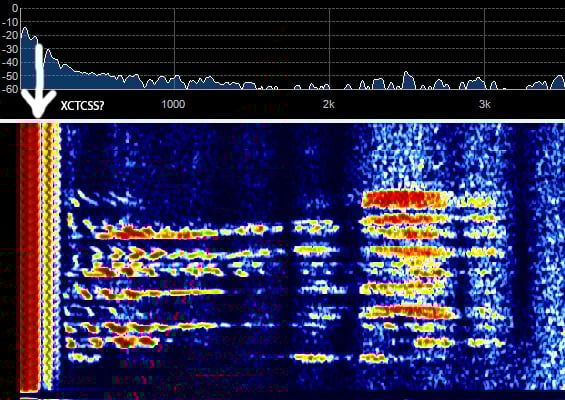Click the -10 dB scale label
The height and width of the screenshot is (400, 565).
[10, 22]
